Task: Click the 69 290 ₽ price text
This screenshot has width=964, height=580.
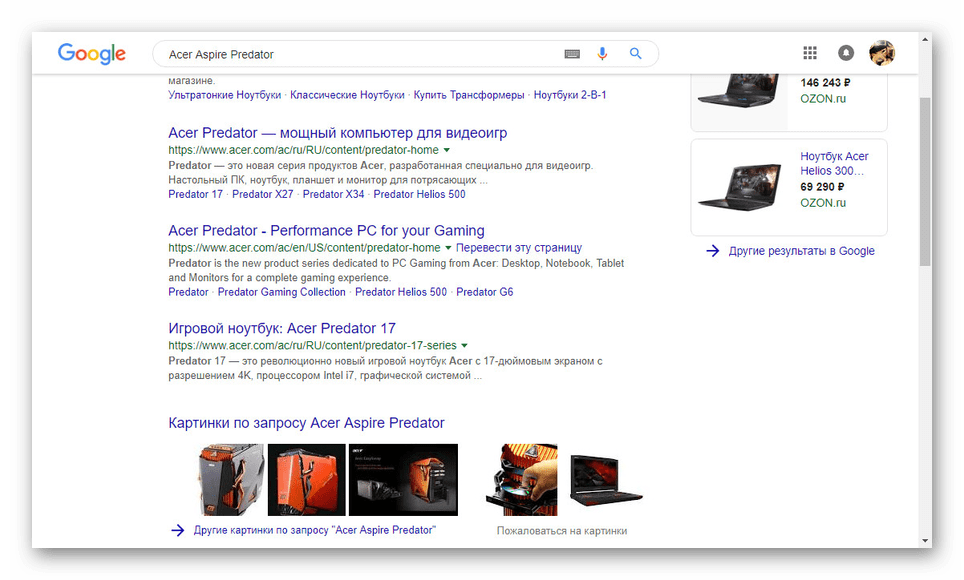Action: click(x=822, y=186)
